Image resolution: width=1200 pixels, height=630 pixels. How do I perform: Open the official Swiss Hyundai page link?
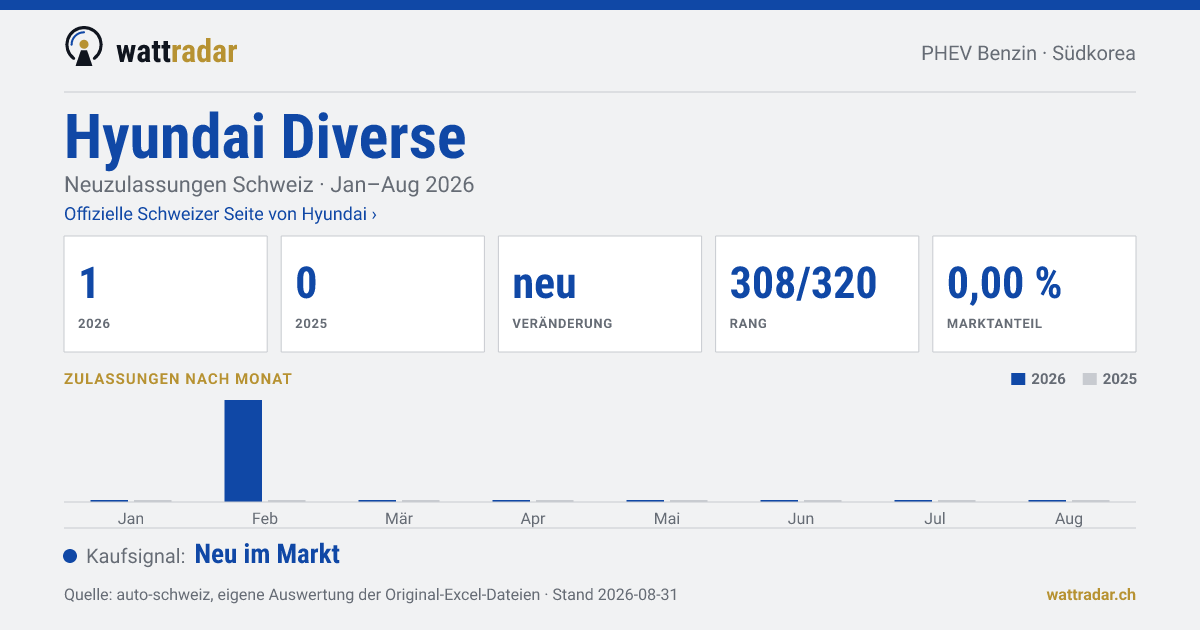pyautogui.click(x=220, y=214)
